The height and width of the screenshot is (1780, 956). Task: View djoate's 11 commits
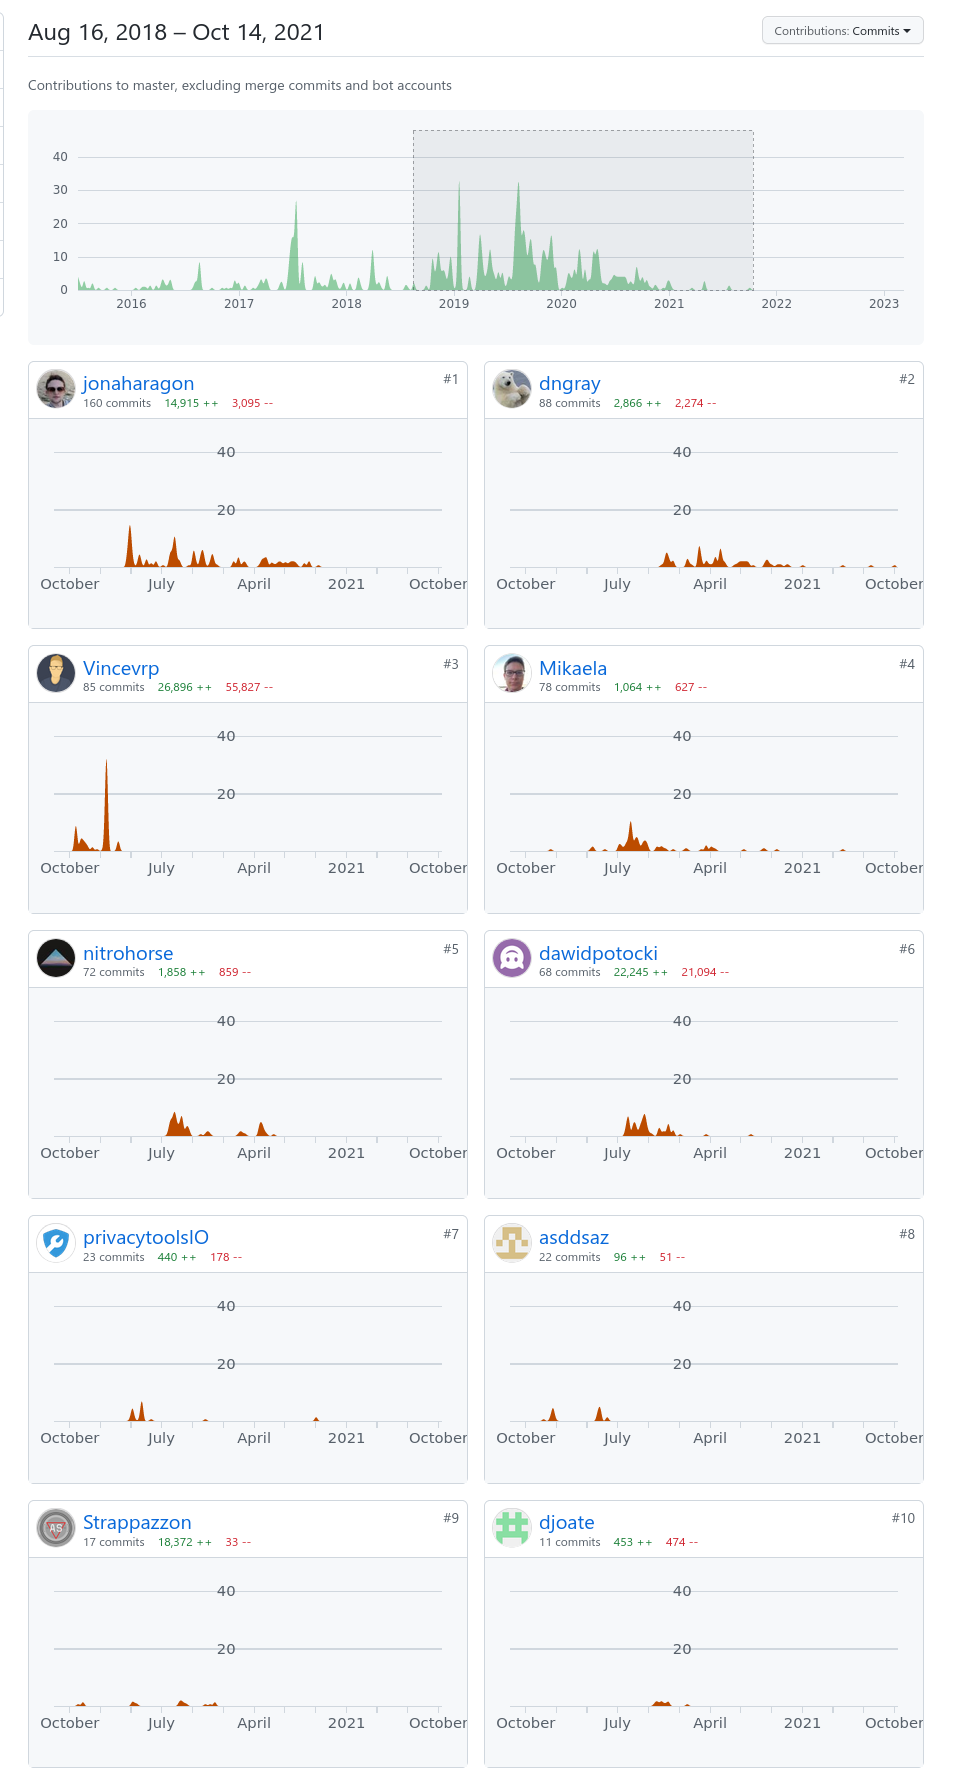click(x=570, y=1542)
